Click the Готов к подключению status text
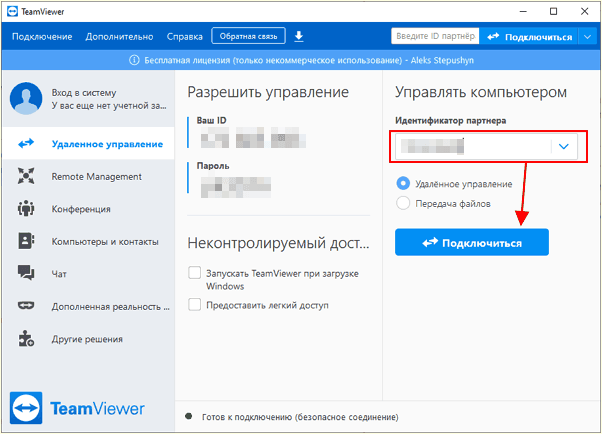The image size is (602, 434). click(x=300, y=417)
